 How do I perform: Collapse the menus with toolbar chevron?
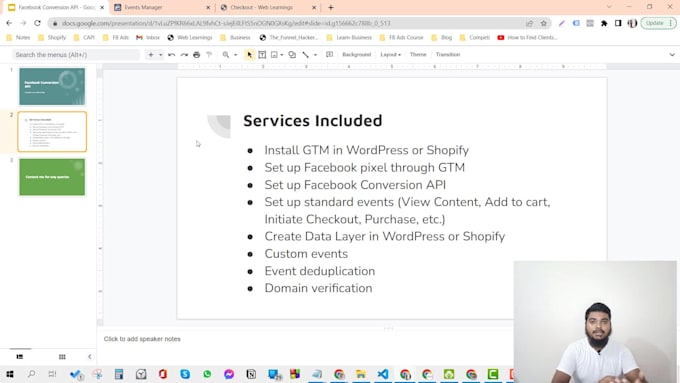(672, 55)
